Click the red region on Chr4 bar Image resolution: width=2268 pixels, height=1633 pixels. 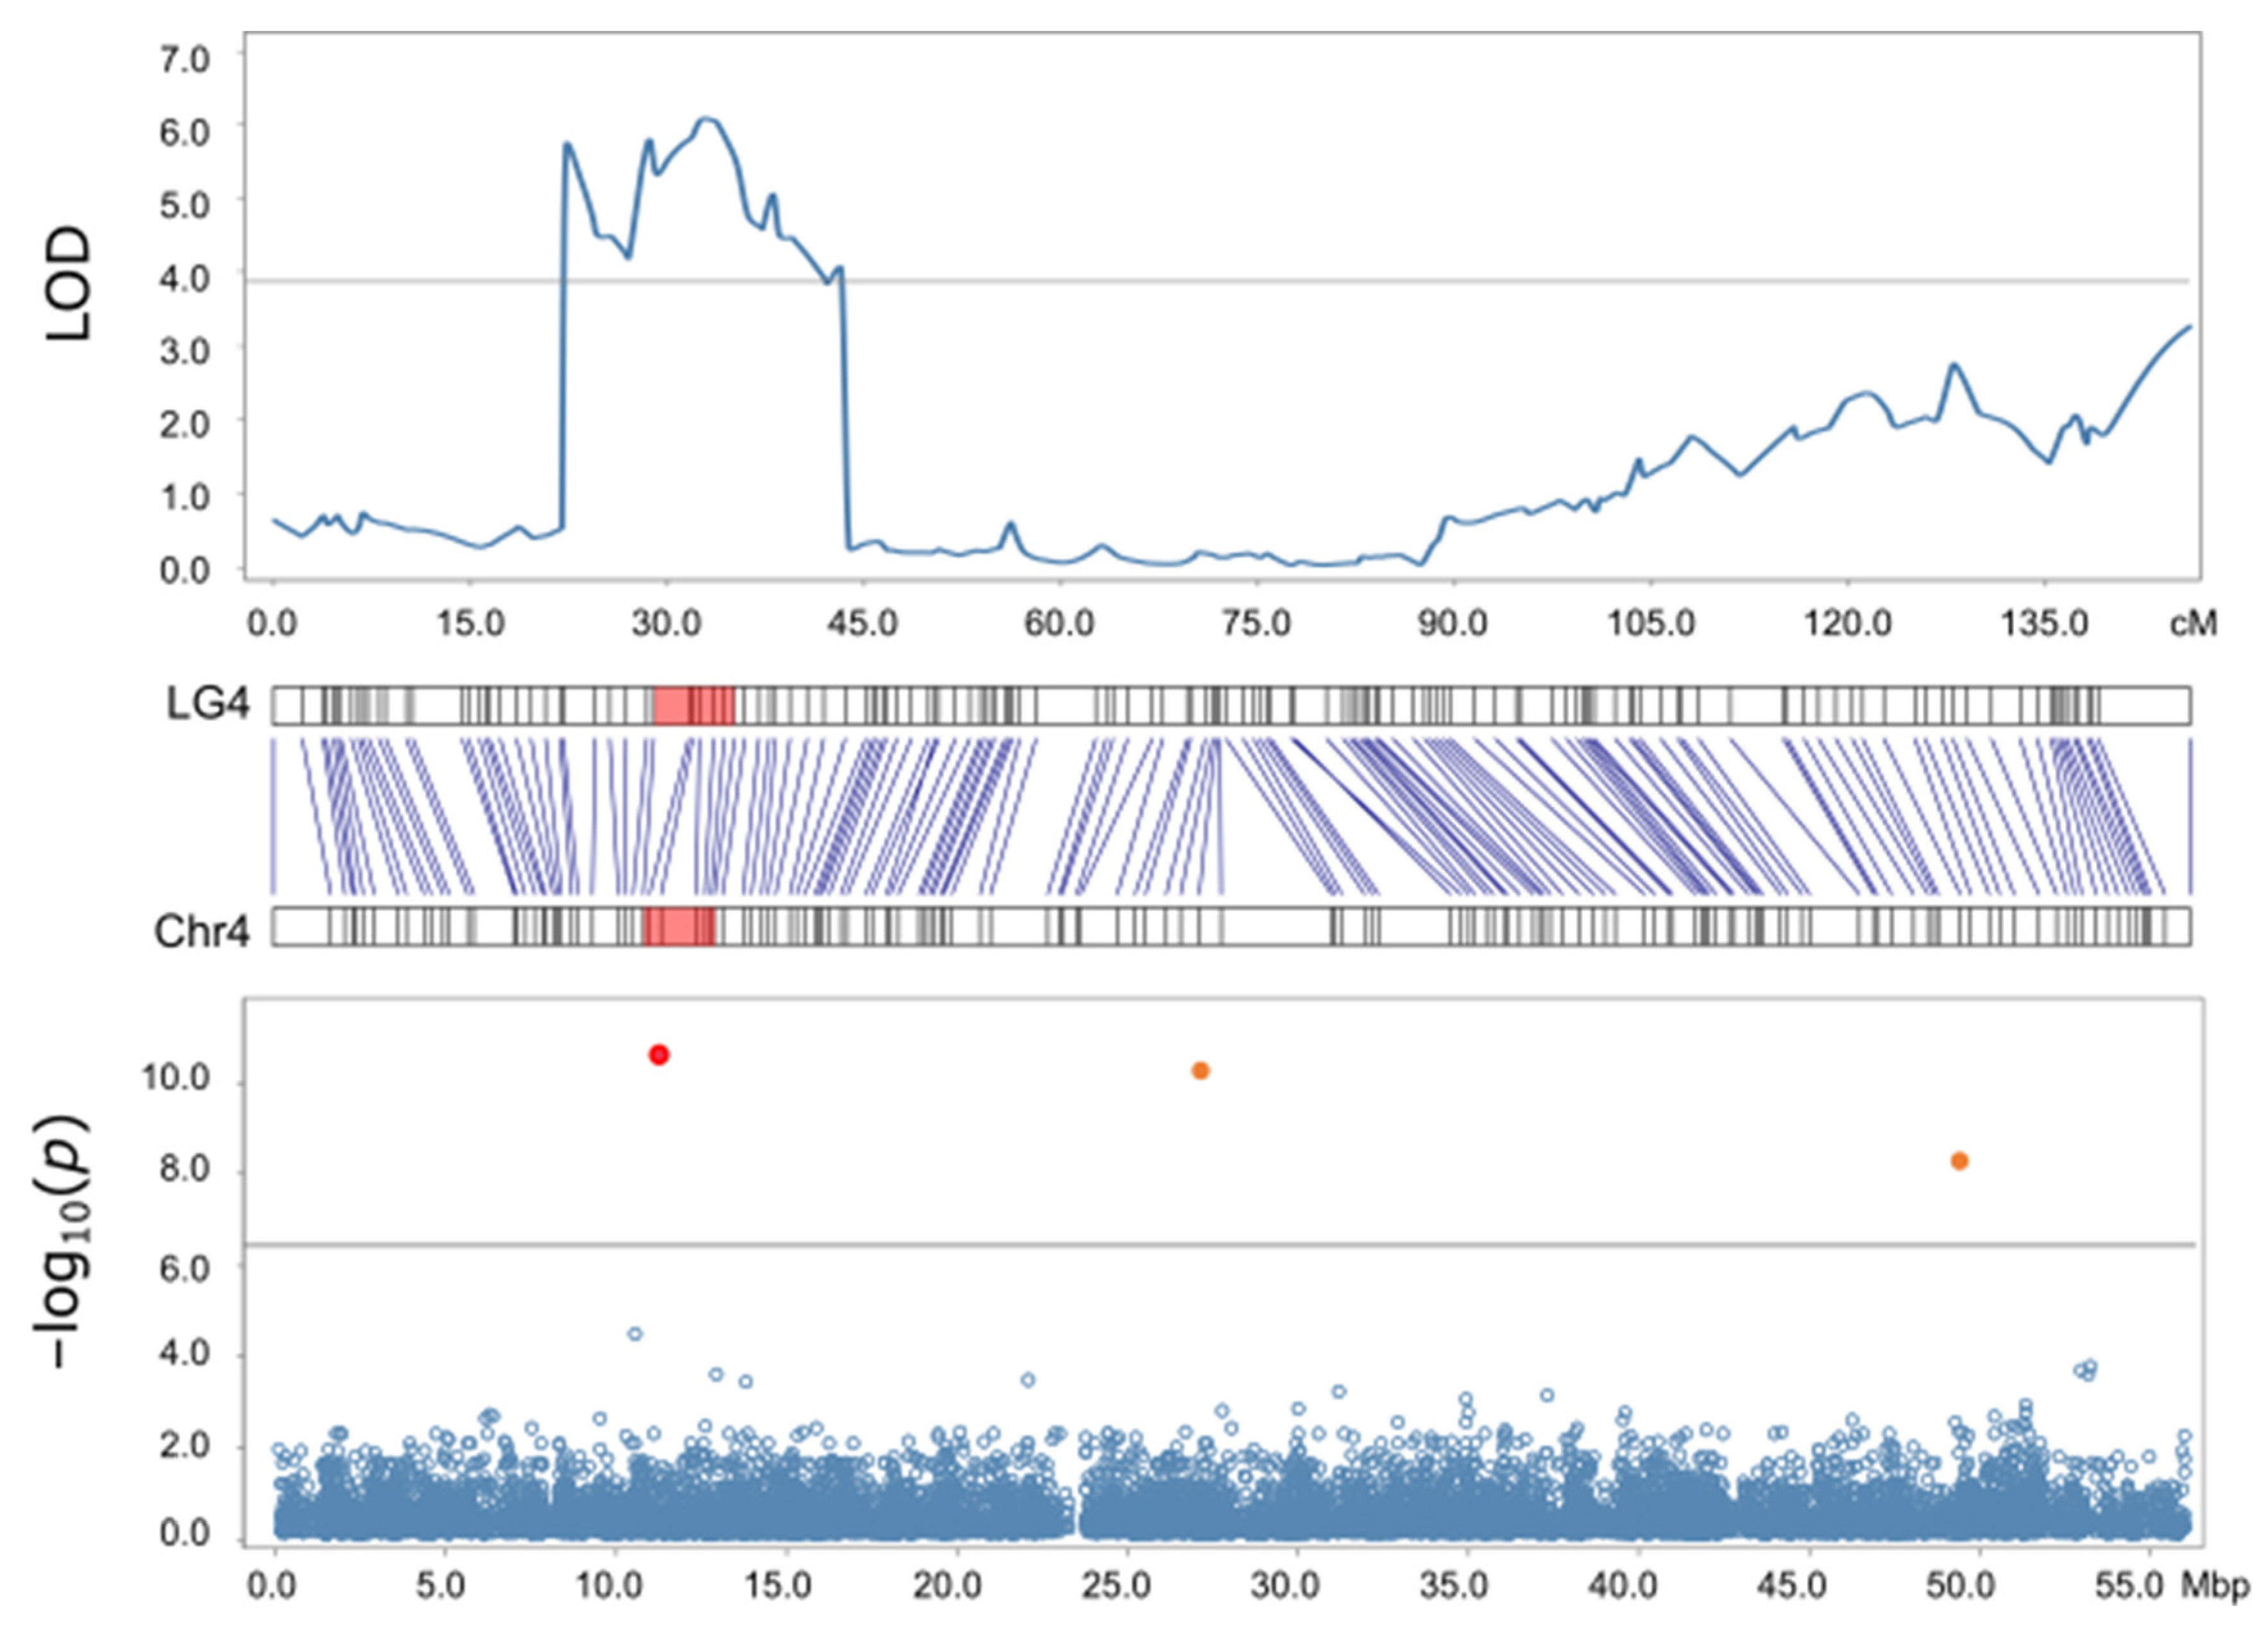pos(680,927)
